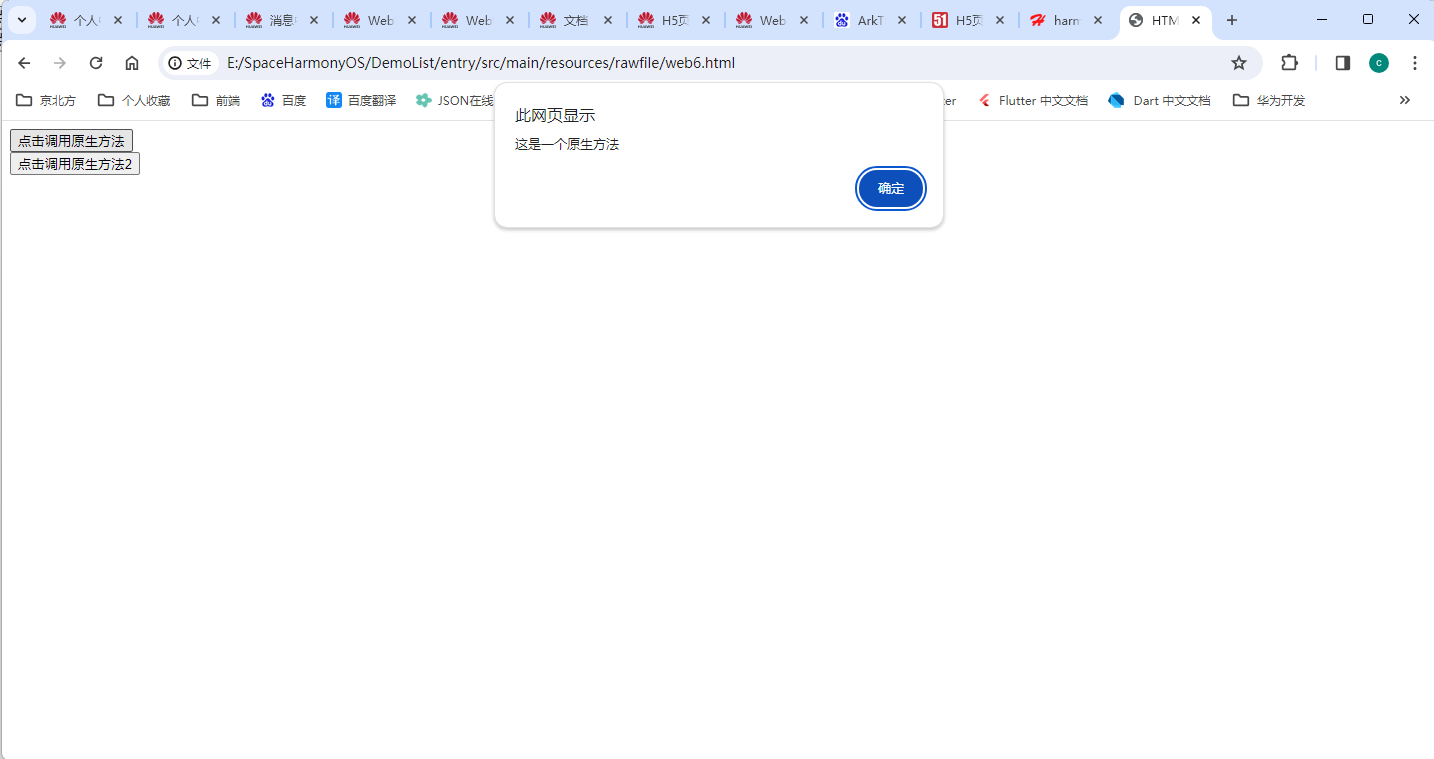Open the 前端 bookmark folder
Image resolution: width=1434 pixels, height=759 pixels.
click(216, 100)
